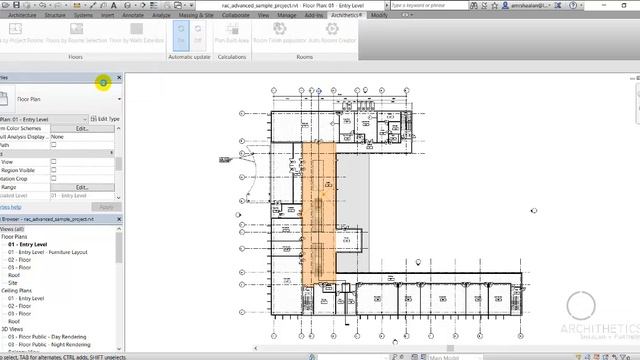Click the Text 'A' tool icon

[114, 5]
